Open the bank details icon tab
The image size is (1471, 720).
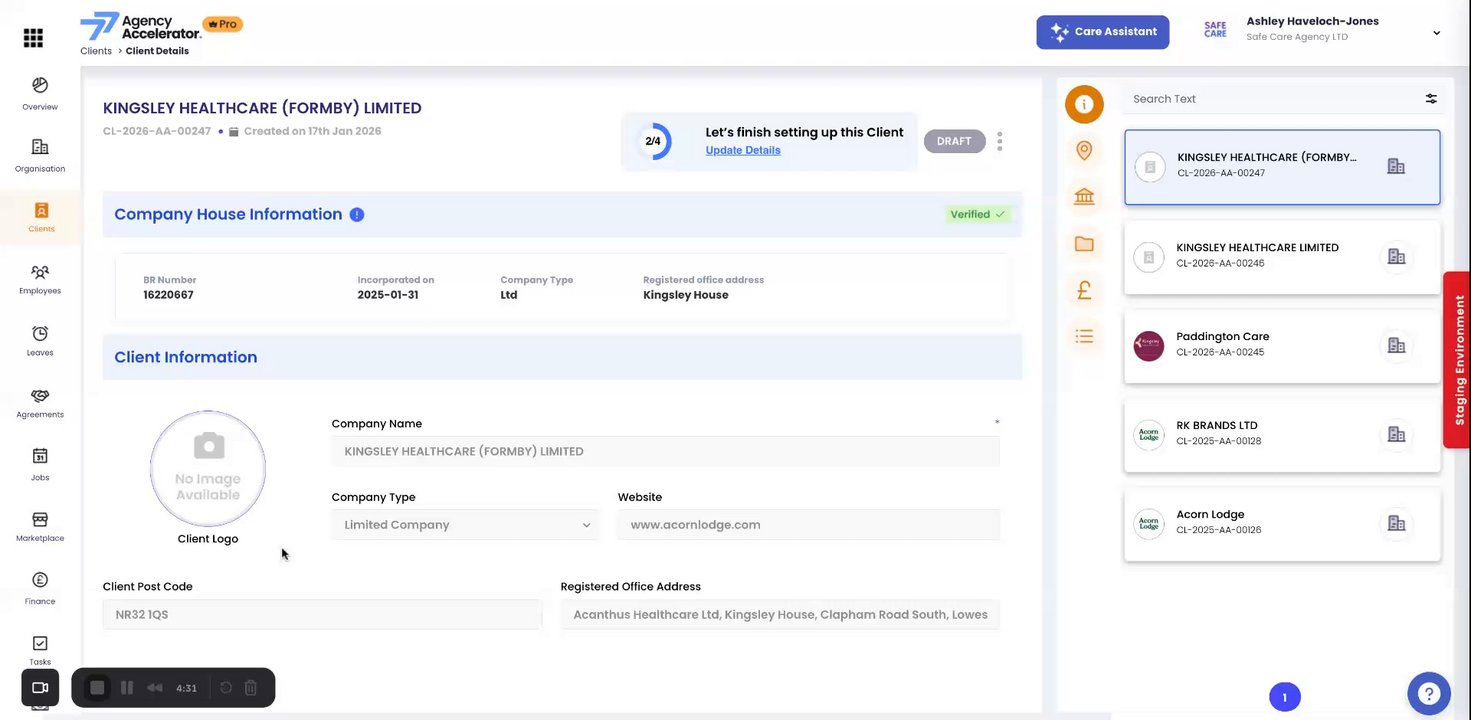[1084, 196]
